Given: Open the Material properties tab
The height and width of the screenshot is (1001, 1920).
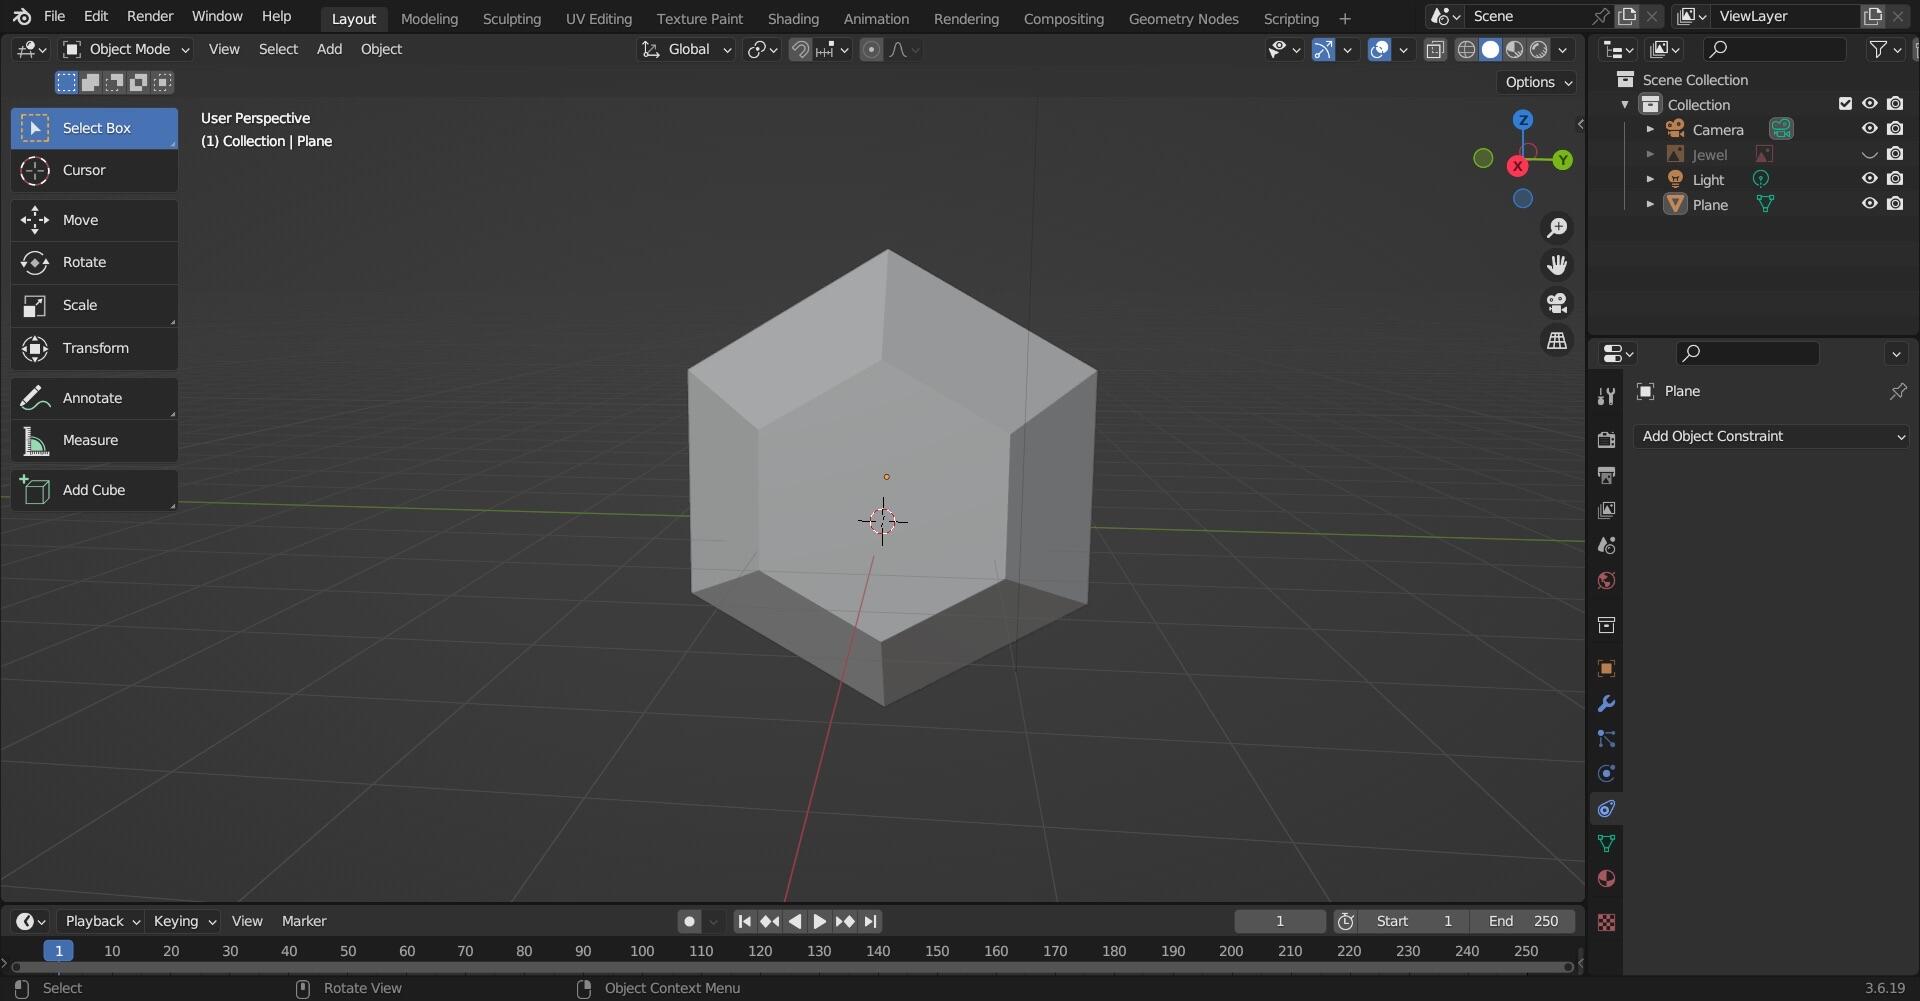Looking at the screenshot, I should click(1606, 879).
